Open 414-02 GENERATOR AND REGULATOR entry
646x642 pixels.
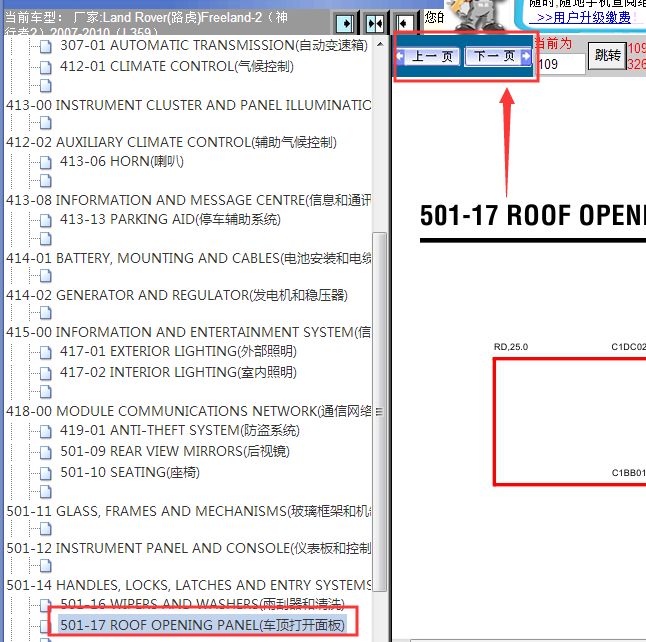(177, 295)
